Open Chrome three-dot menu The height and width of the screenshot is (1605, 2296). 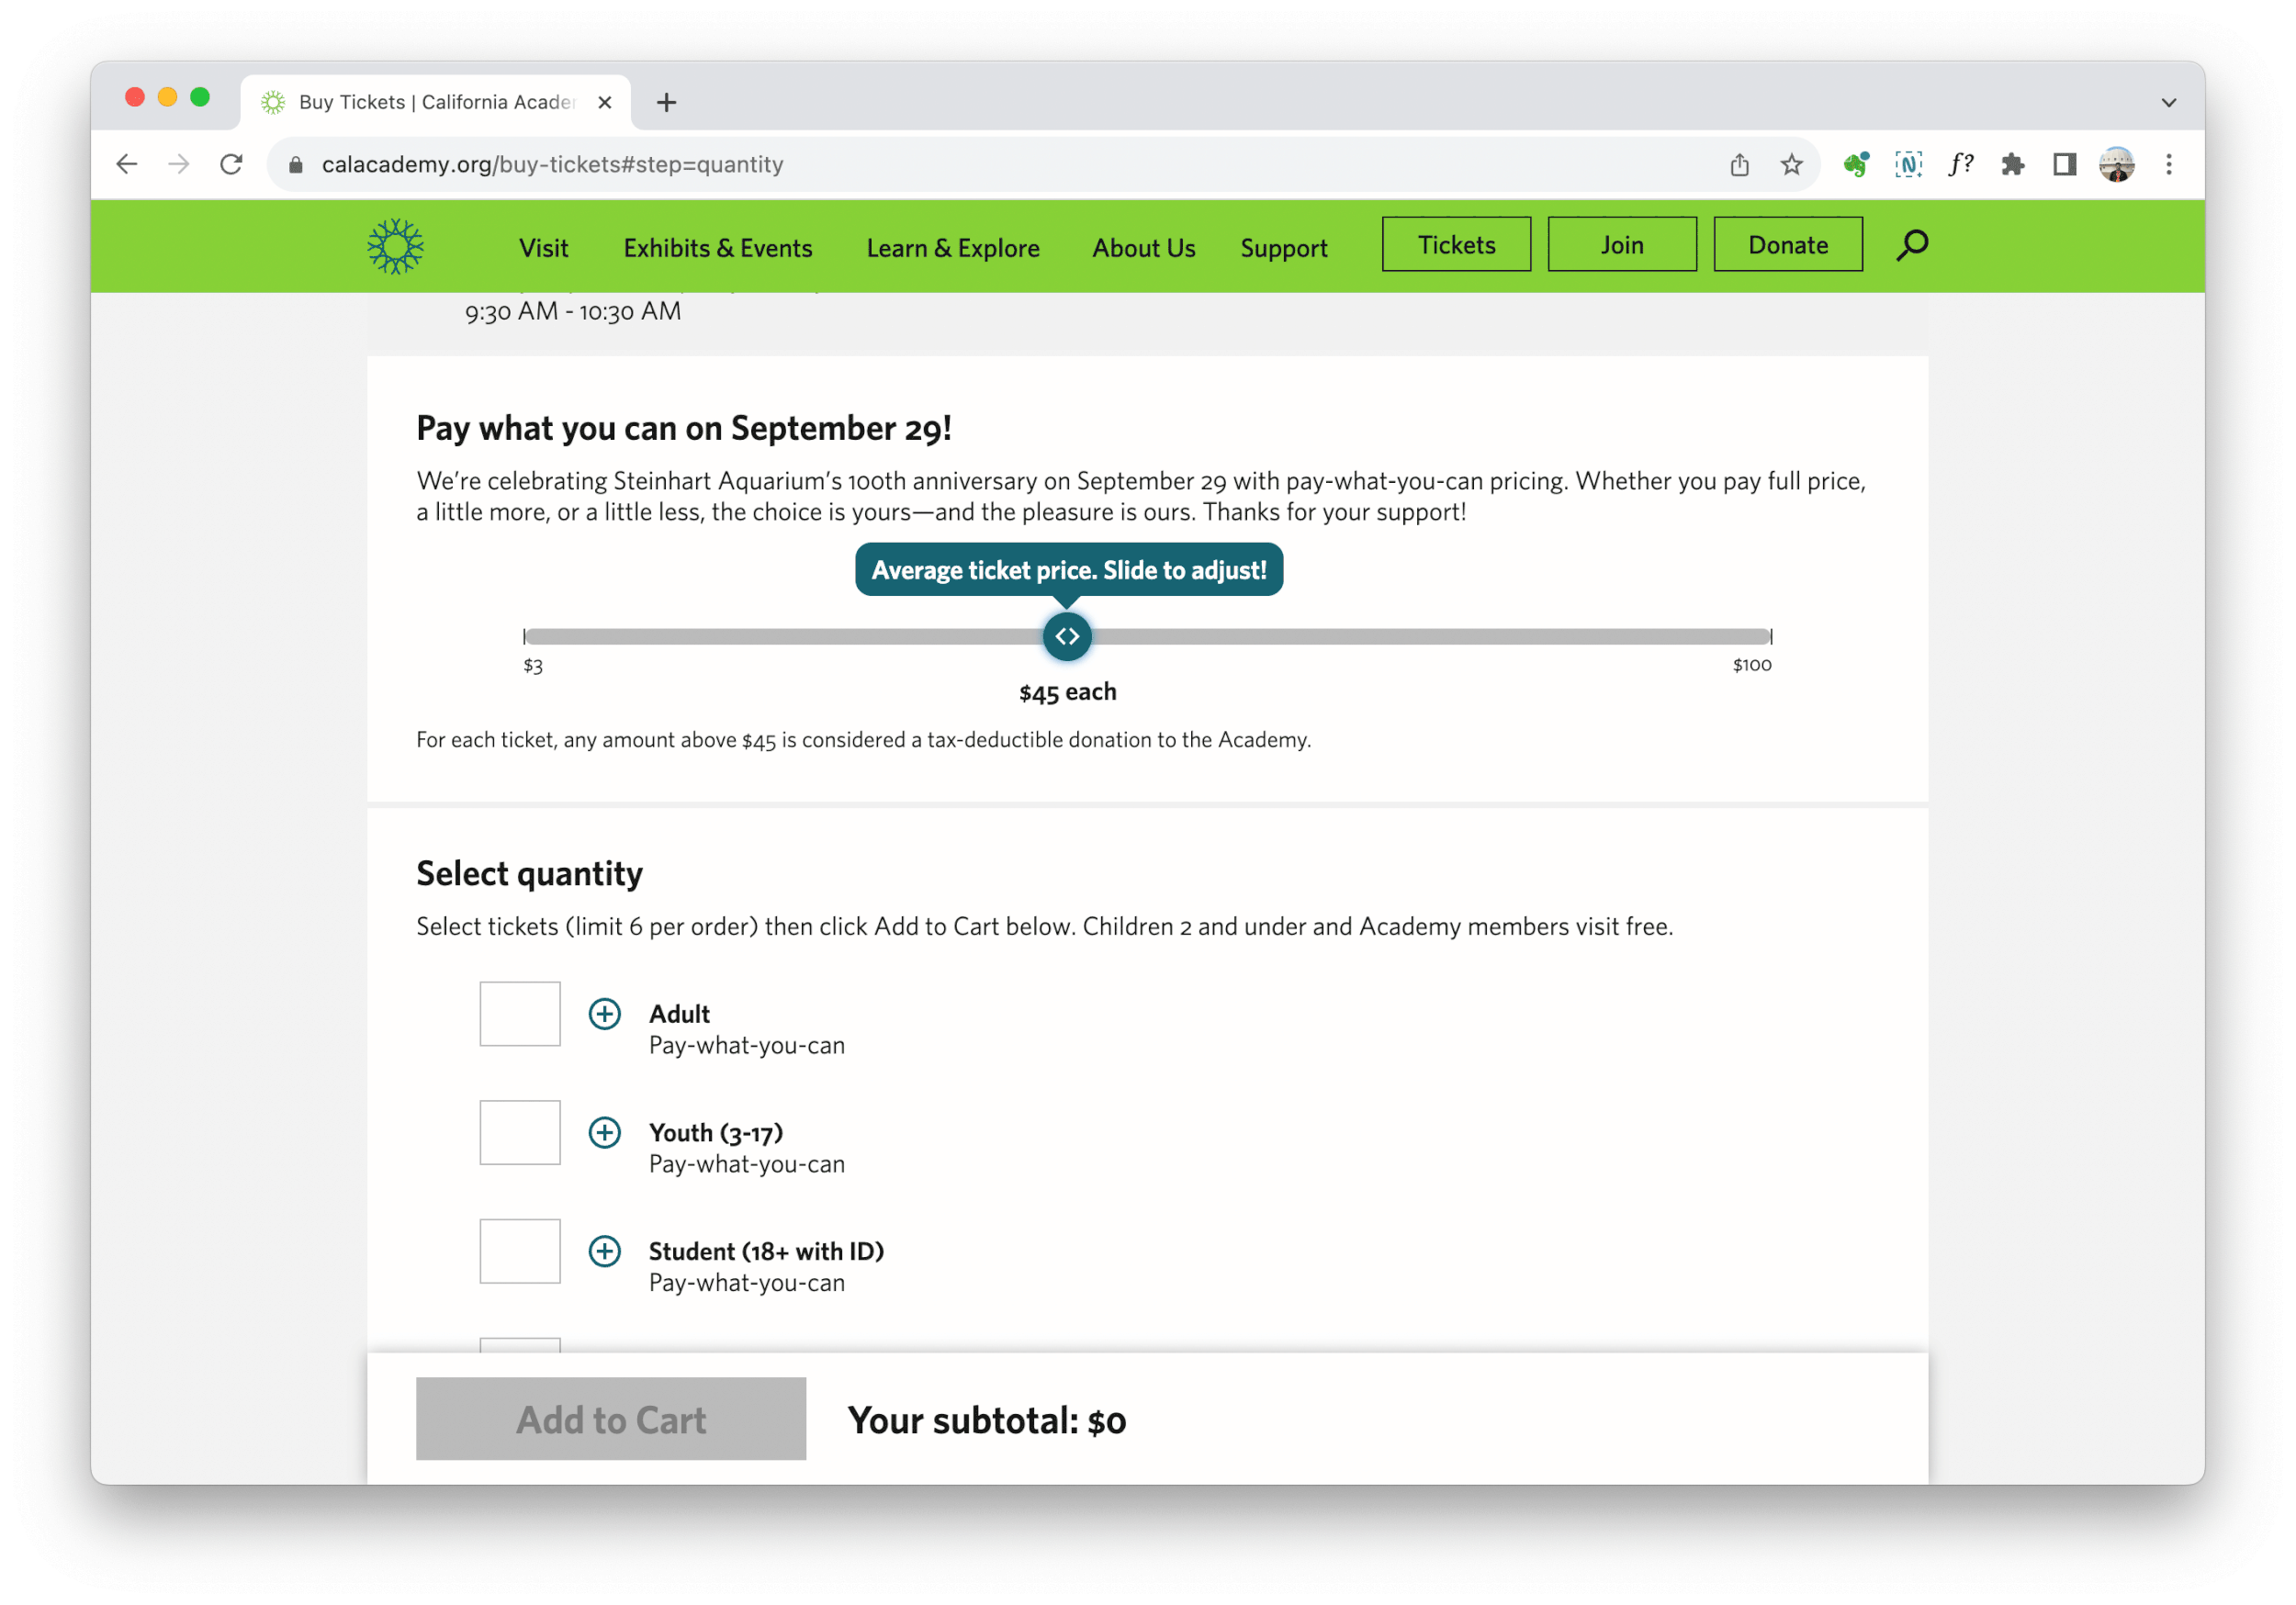coord(2168,164)
